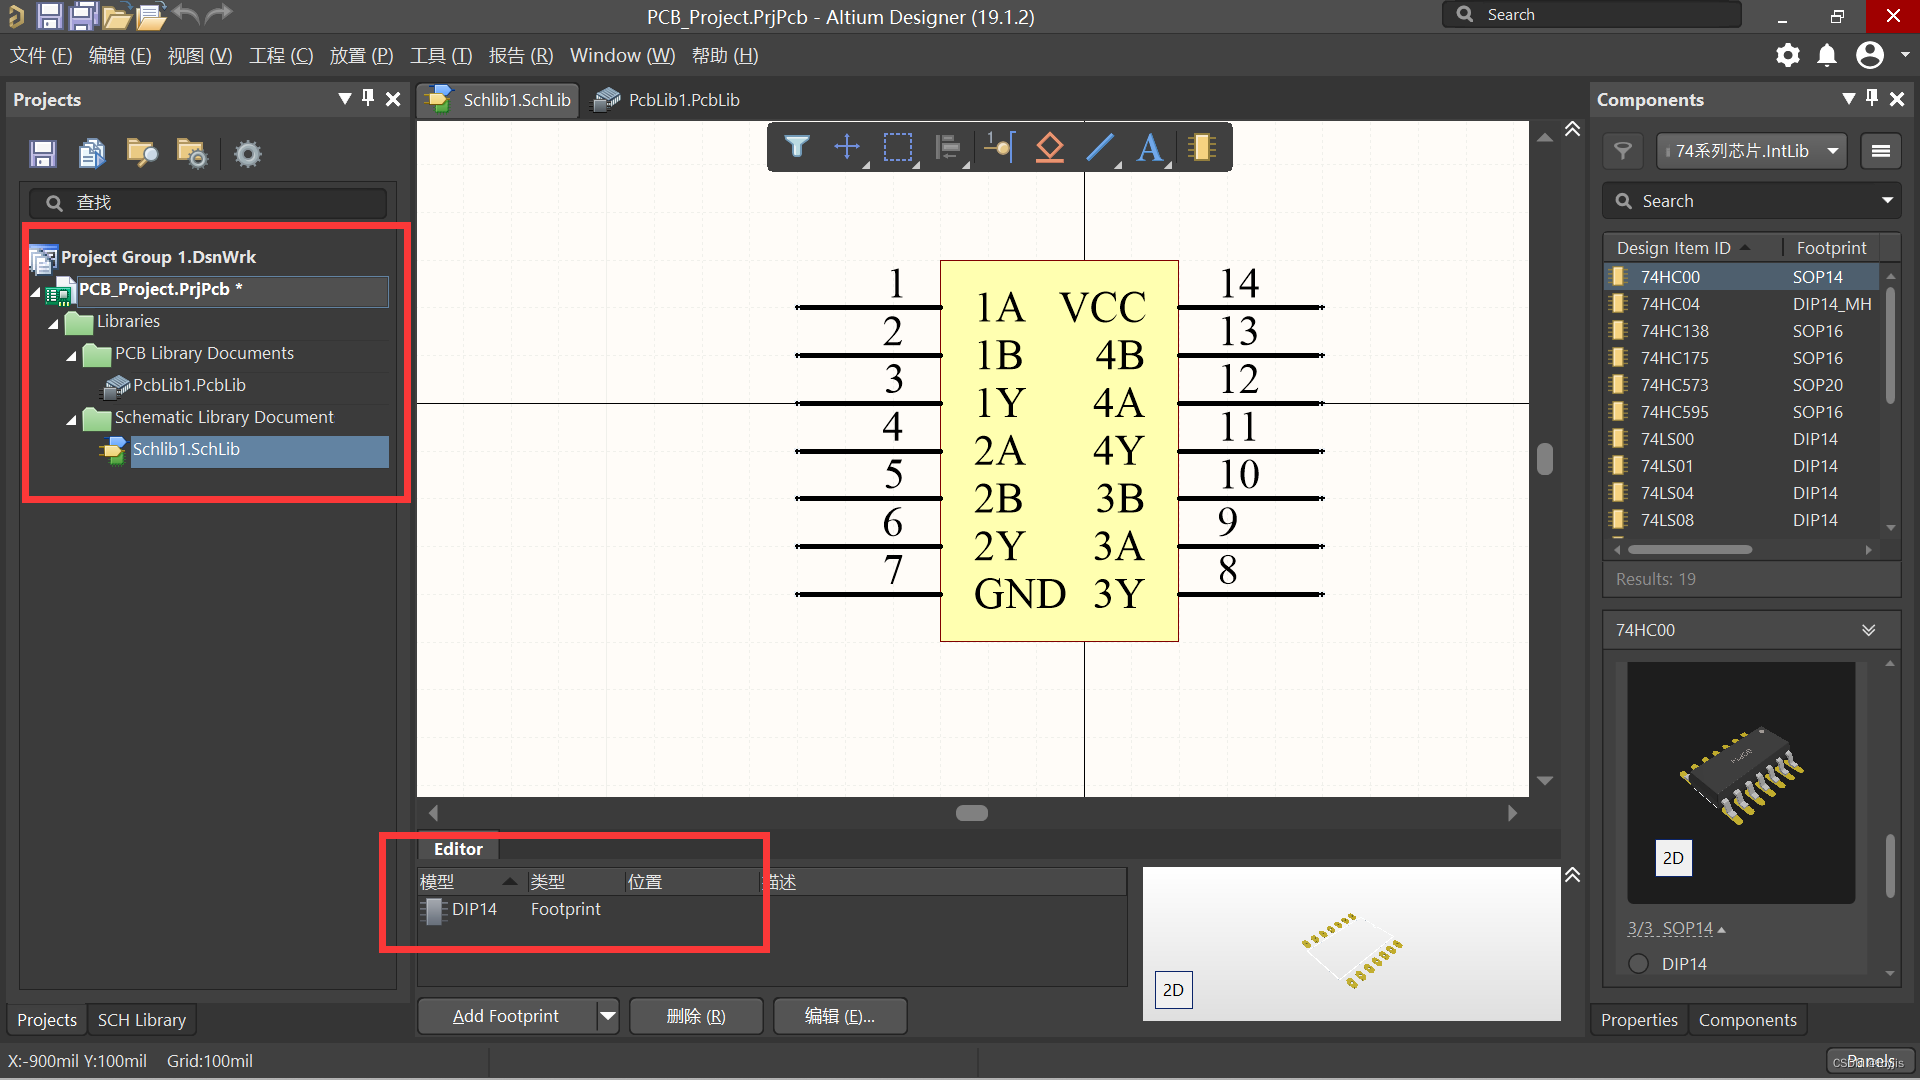Pin the Projects panel
Viewport: 1920px width, 1080px height.
pos(368,98)
